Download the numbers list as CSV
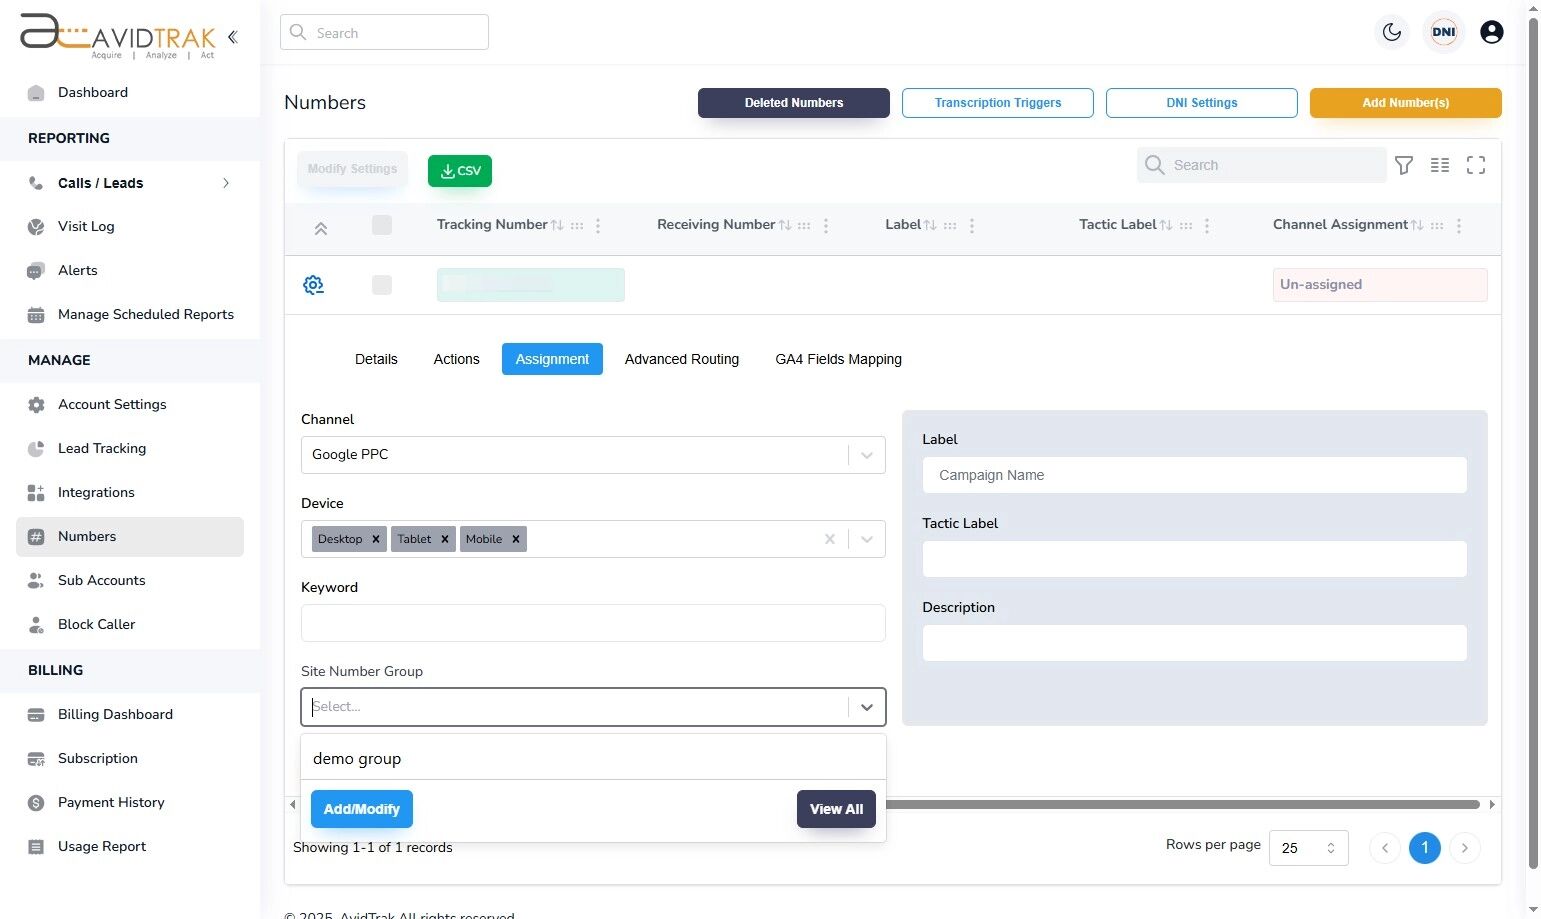This screenshot has height=919, width=1541. 459,170
